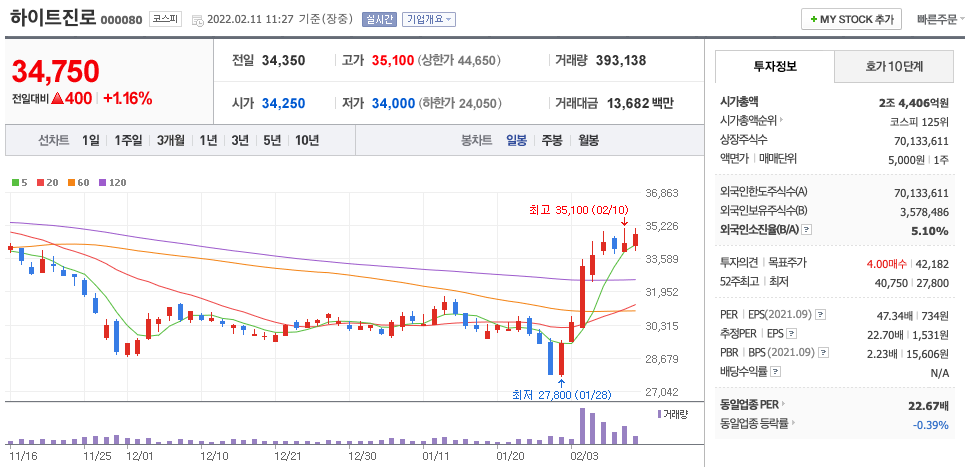Click the 코스피 market badge
The width and height of the screenshot is (969, 467).
pyautogui.click(x=165, y=19)
